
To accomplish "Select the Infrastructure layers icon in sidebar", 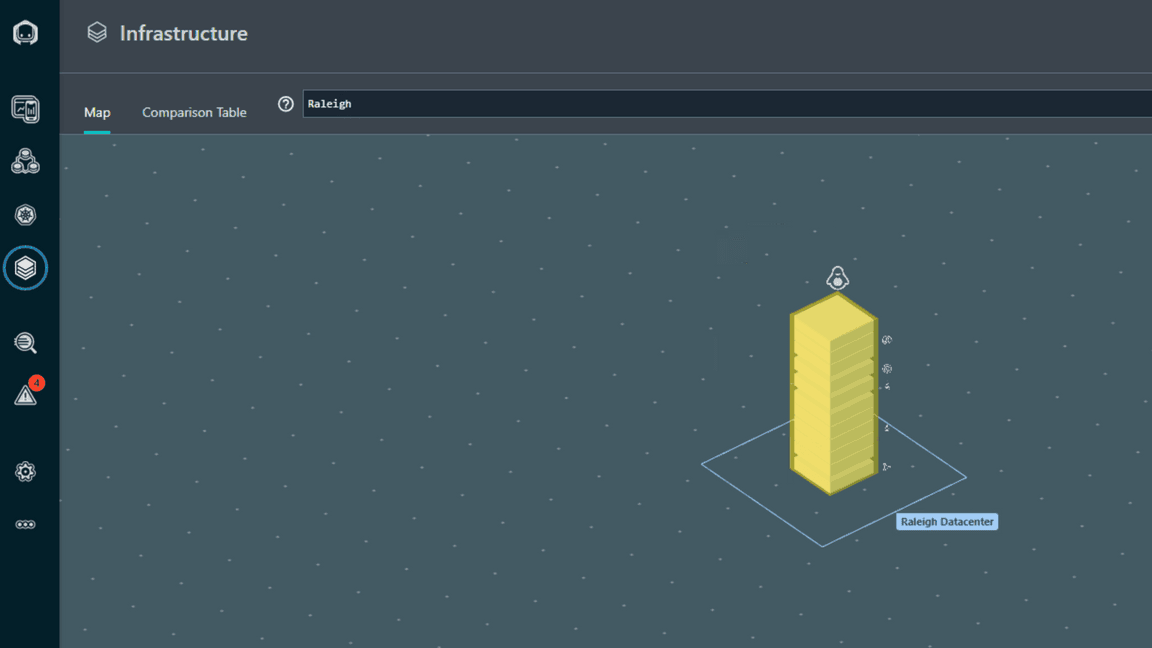I will [25, 268].
